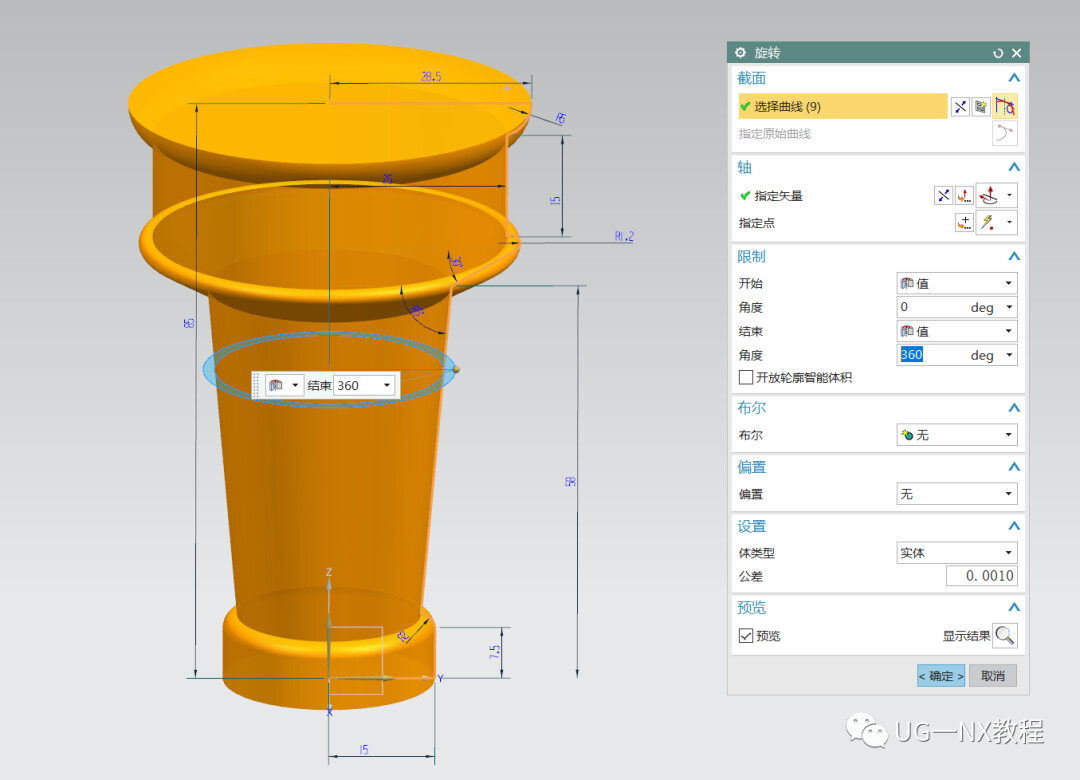This screenshot has height=780, width=1080.
Task: Open the vector dialog icon in 轴
Action: [964, 196]
